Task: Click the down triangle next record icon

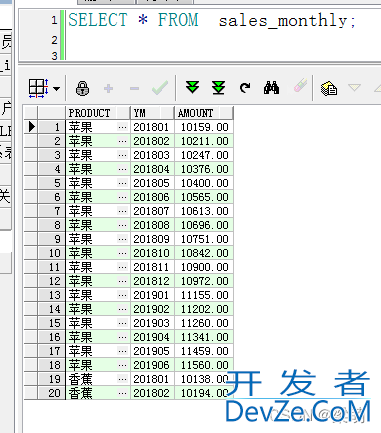Action: tap(354, 88)
